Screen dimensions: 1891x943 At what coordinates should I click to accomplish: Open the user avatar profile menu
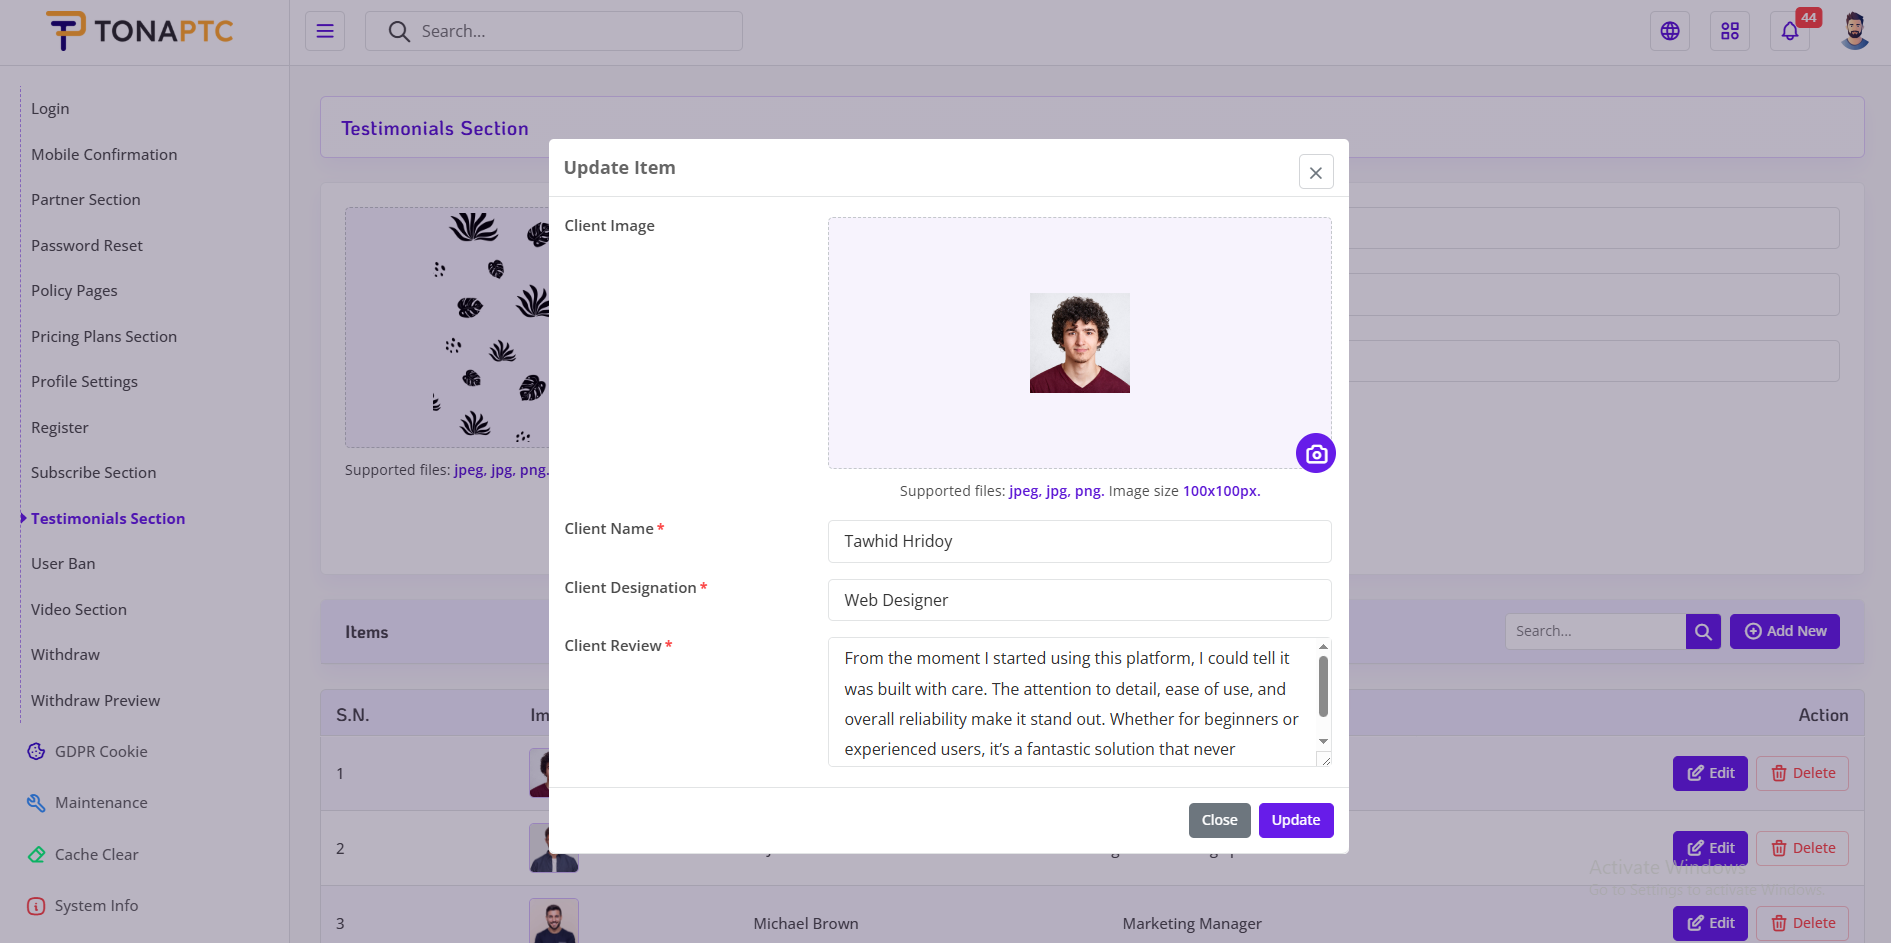(x=1855, y=31)
